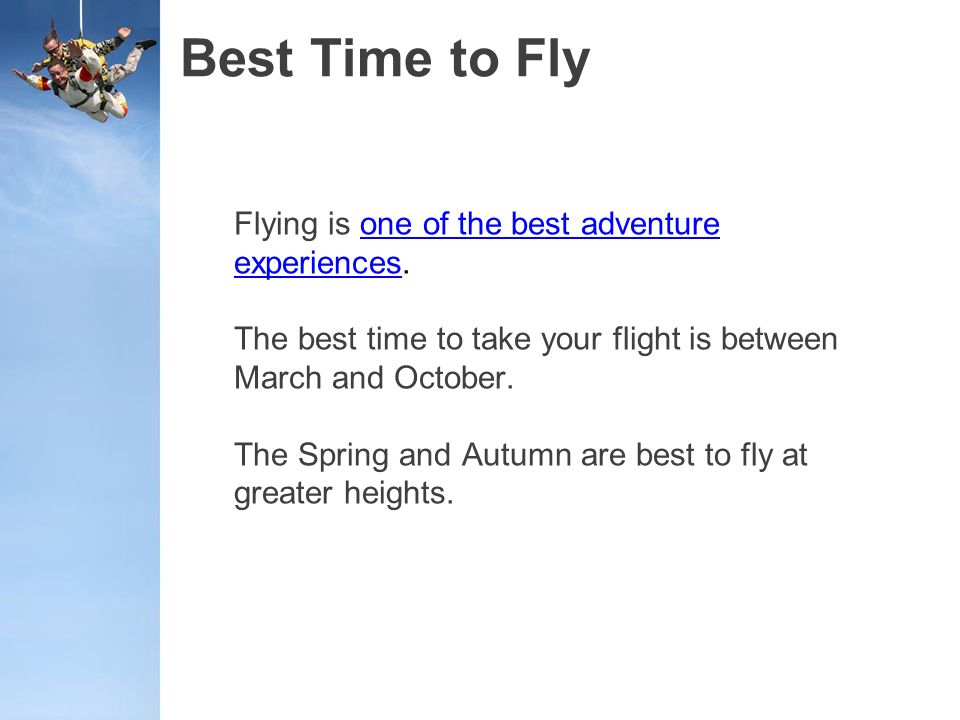The image size is (960, 720).
Task: Click the word 'flight' in the middle paragraph
Action: pyautogui.click(x=647, y=340)
